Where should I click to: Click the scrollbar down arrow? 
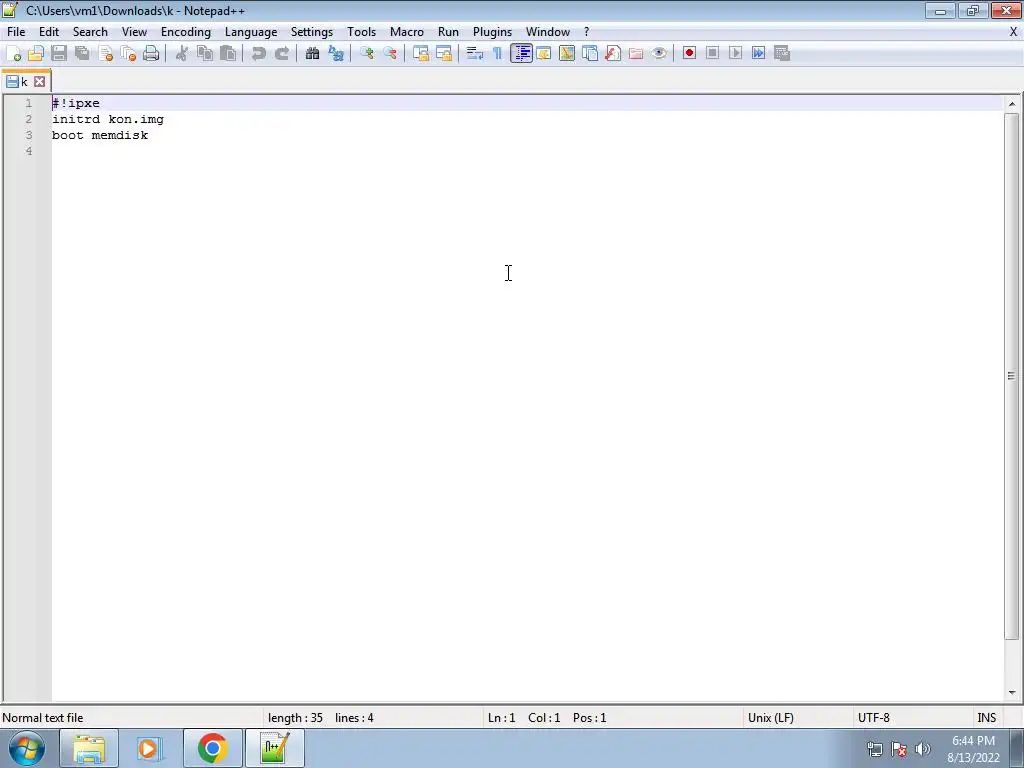pyautogui.click(x=1012, y=693)
